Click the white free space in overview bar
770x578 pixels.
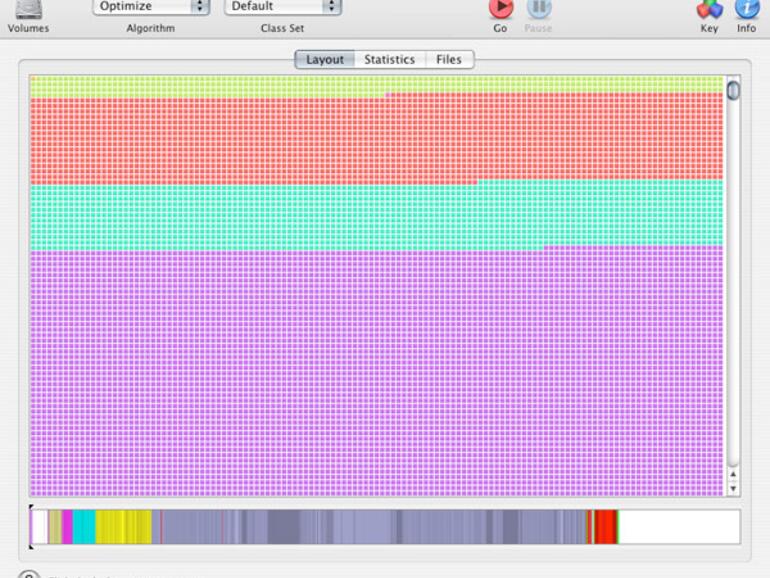click(678, 527)
